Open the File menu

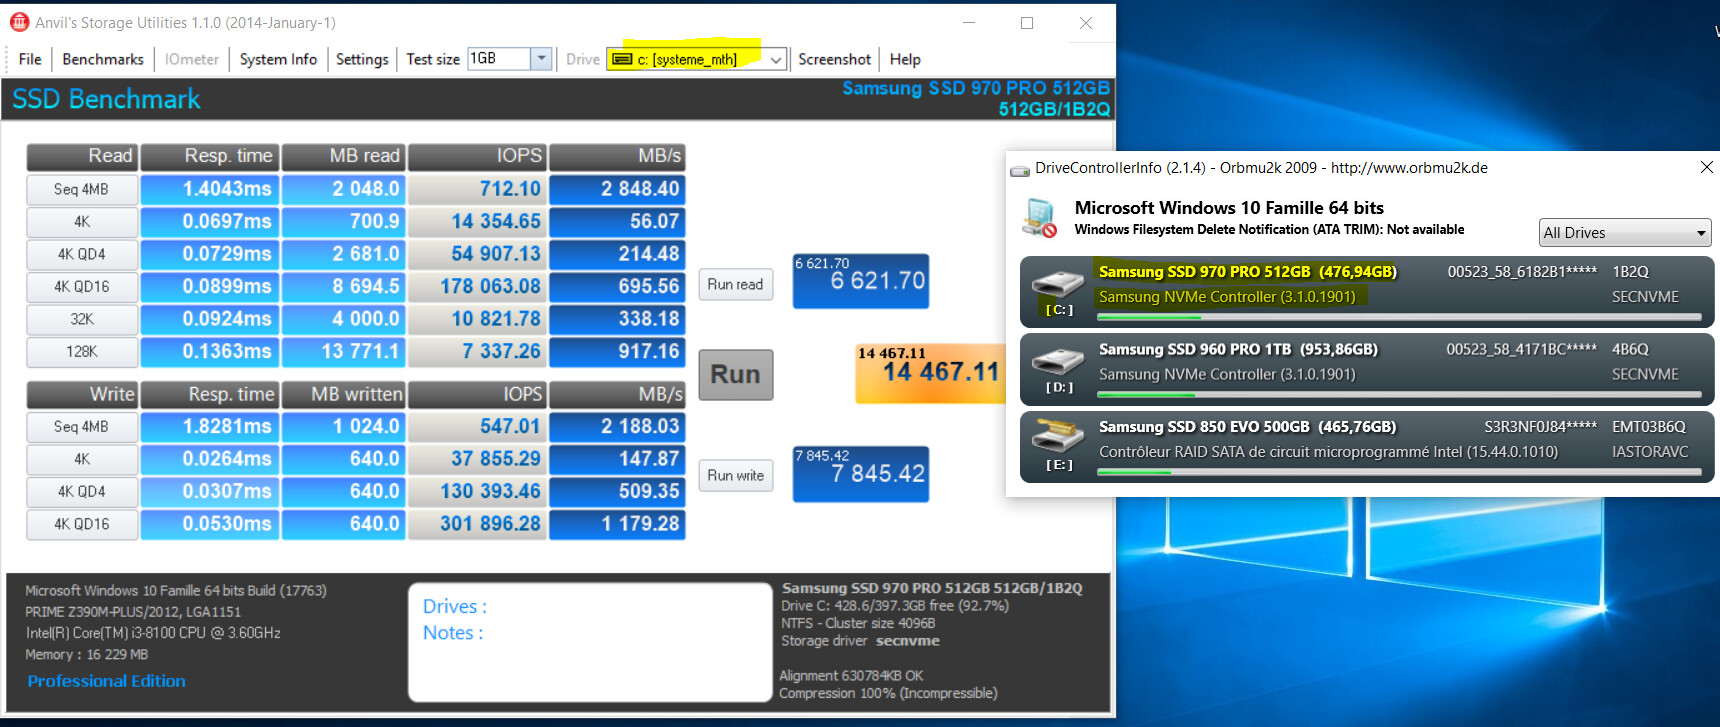pos(30,59)
